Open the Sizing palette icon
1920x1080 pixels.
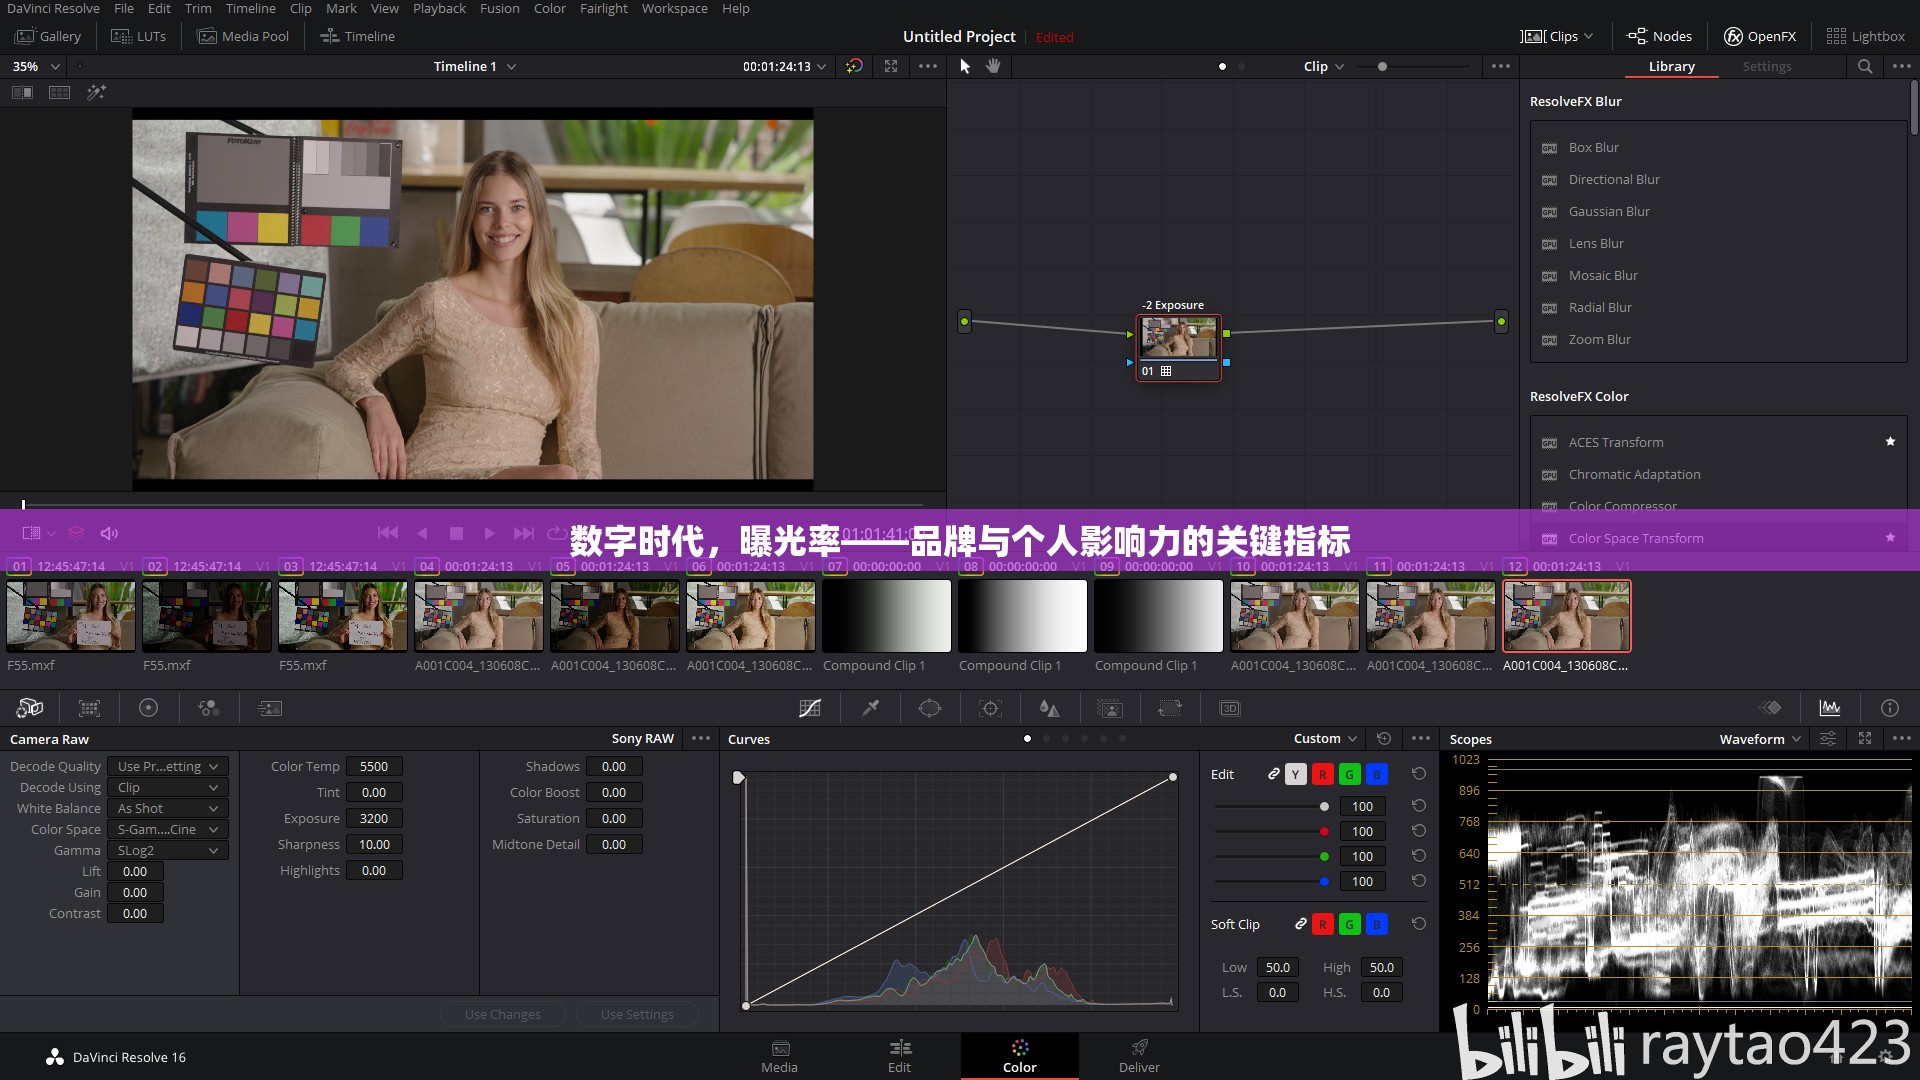tap(1169, 708)
